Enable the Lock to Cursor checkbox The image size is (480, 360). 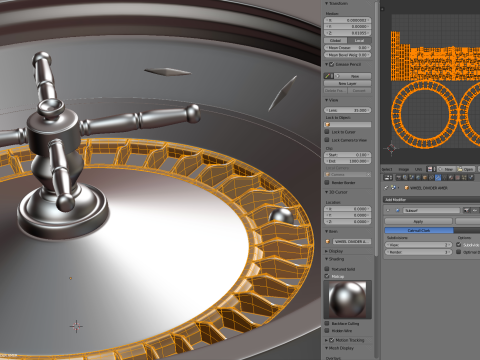pyautogui.click(x=327, y=132)
